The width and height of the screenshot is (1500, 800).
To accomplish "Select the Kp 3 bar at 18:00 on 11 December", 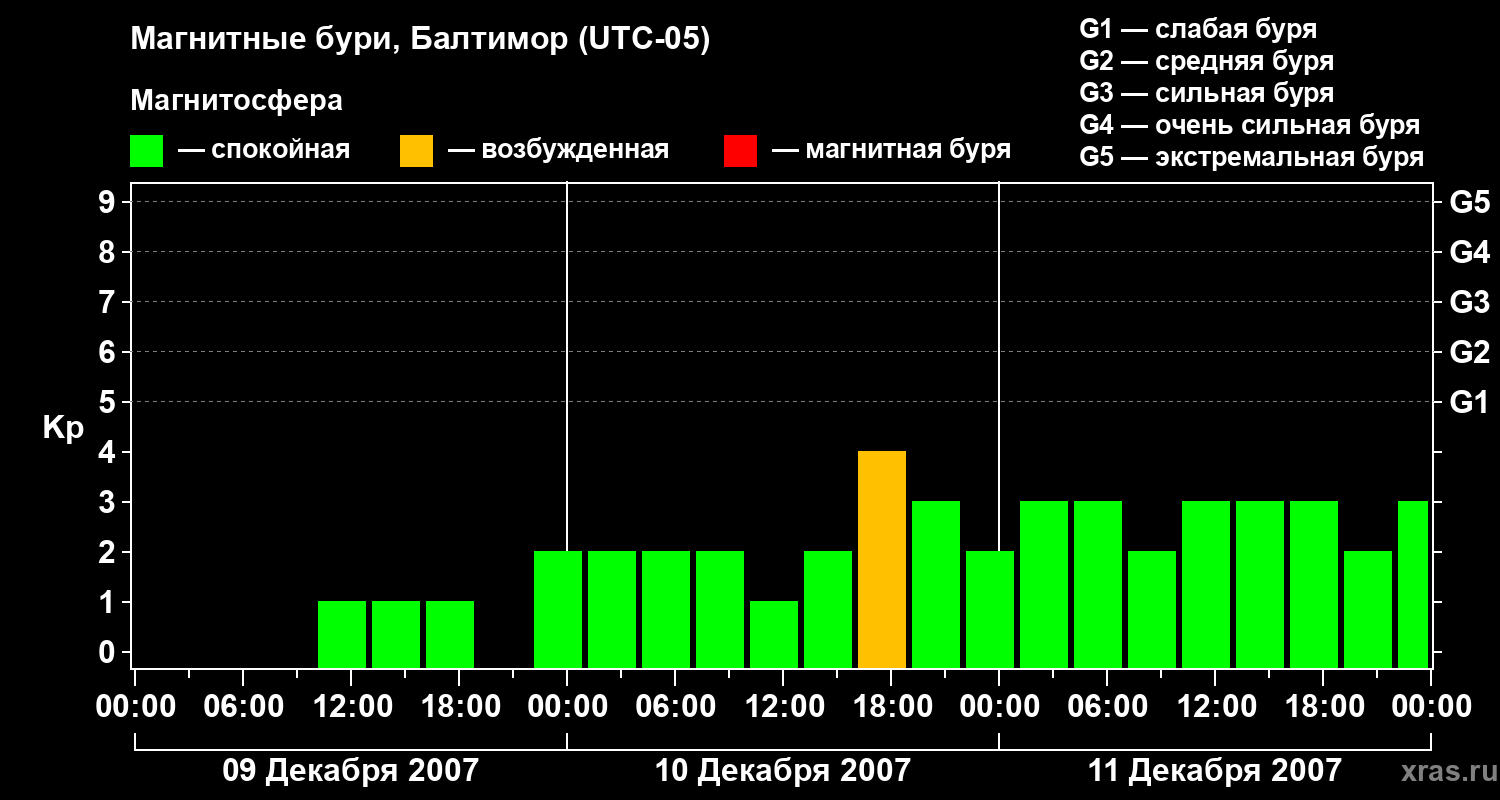I will pos(1314,585).
